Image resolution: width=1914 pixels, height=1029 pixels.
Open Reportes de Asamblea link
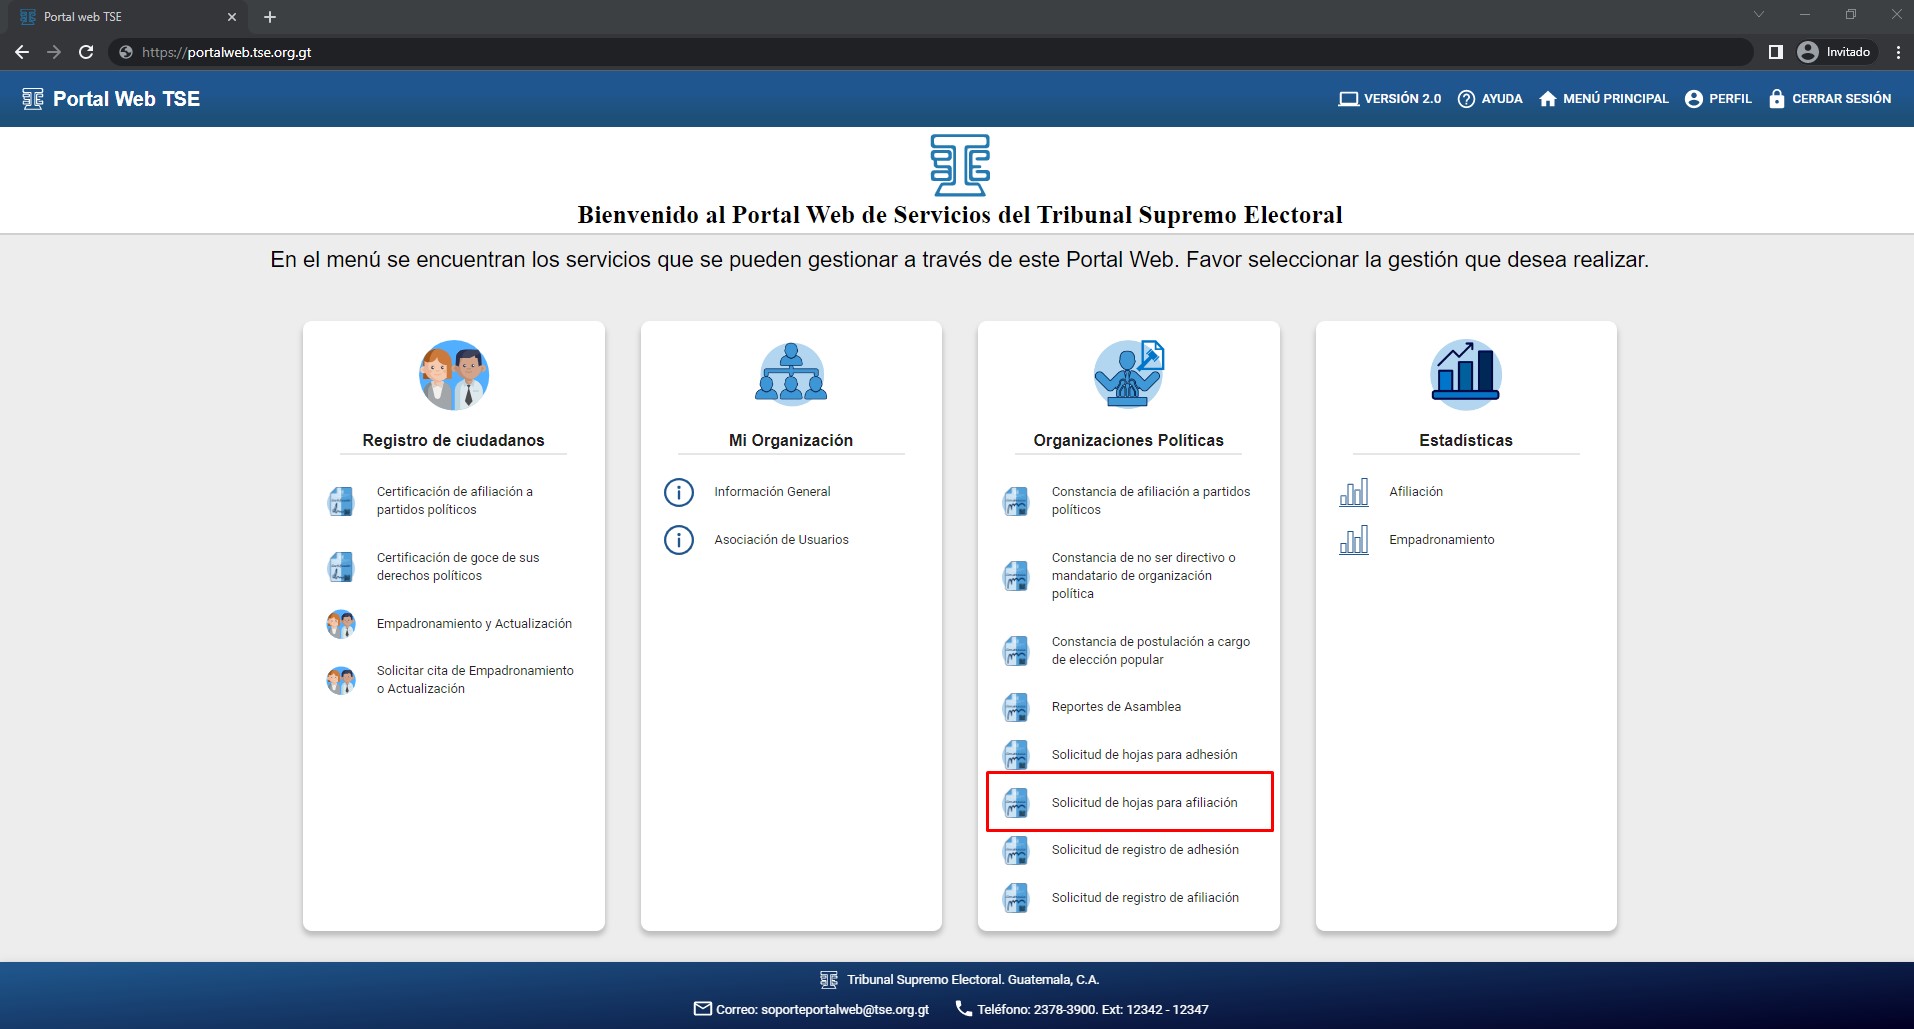click(x=1116, y=707)
